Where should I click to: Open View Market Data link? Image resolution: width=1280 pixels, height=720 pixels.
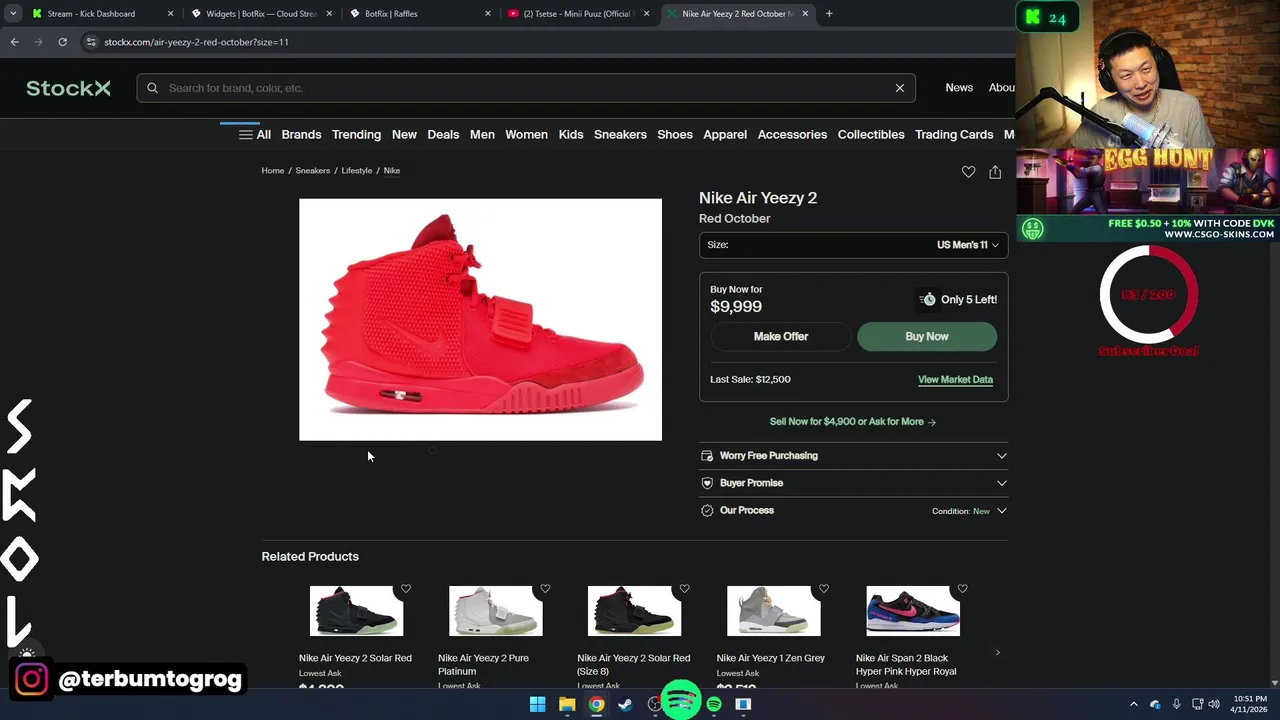coord(955,380)
